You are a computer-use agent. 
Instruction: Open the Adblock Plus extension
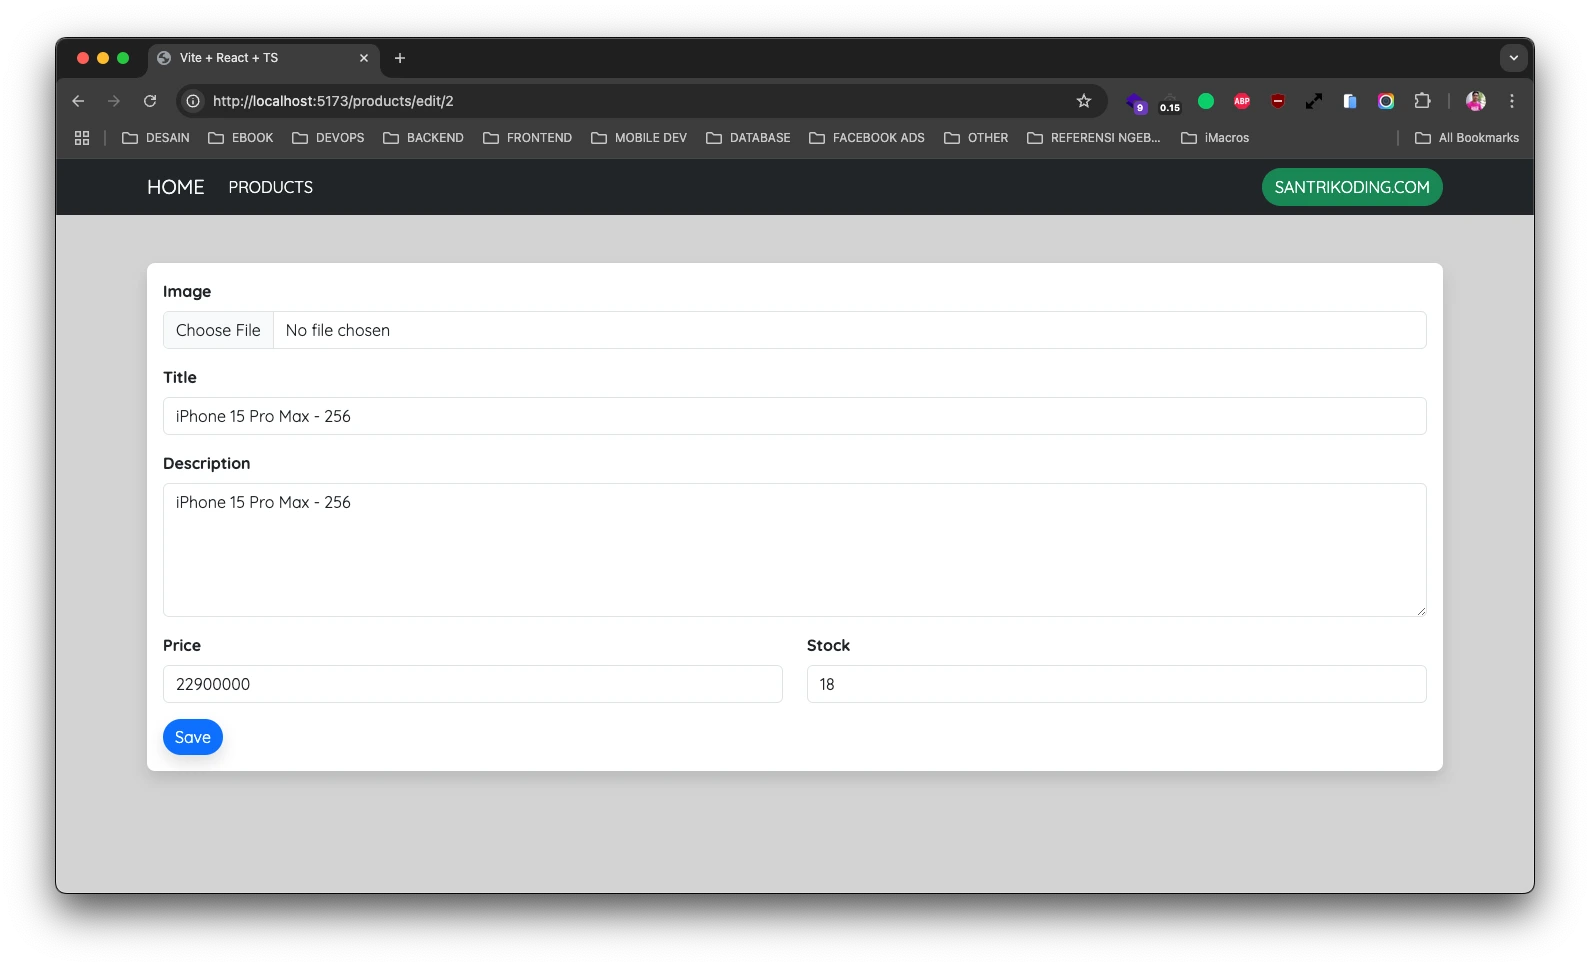pos(1242,101)
